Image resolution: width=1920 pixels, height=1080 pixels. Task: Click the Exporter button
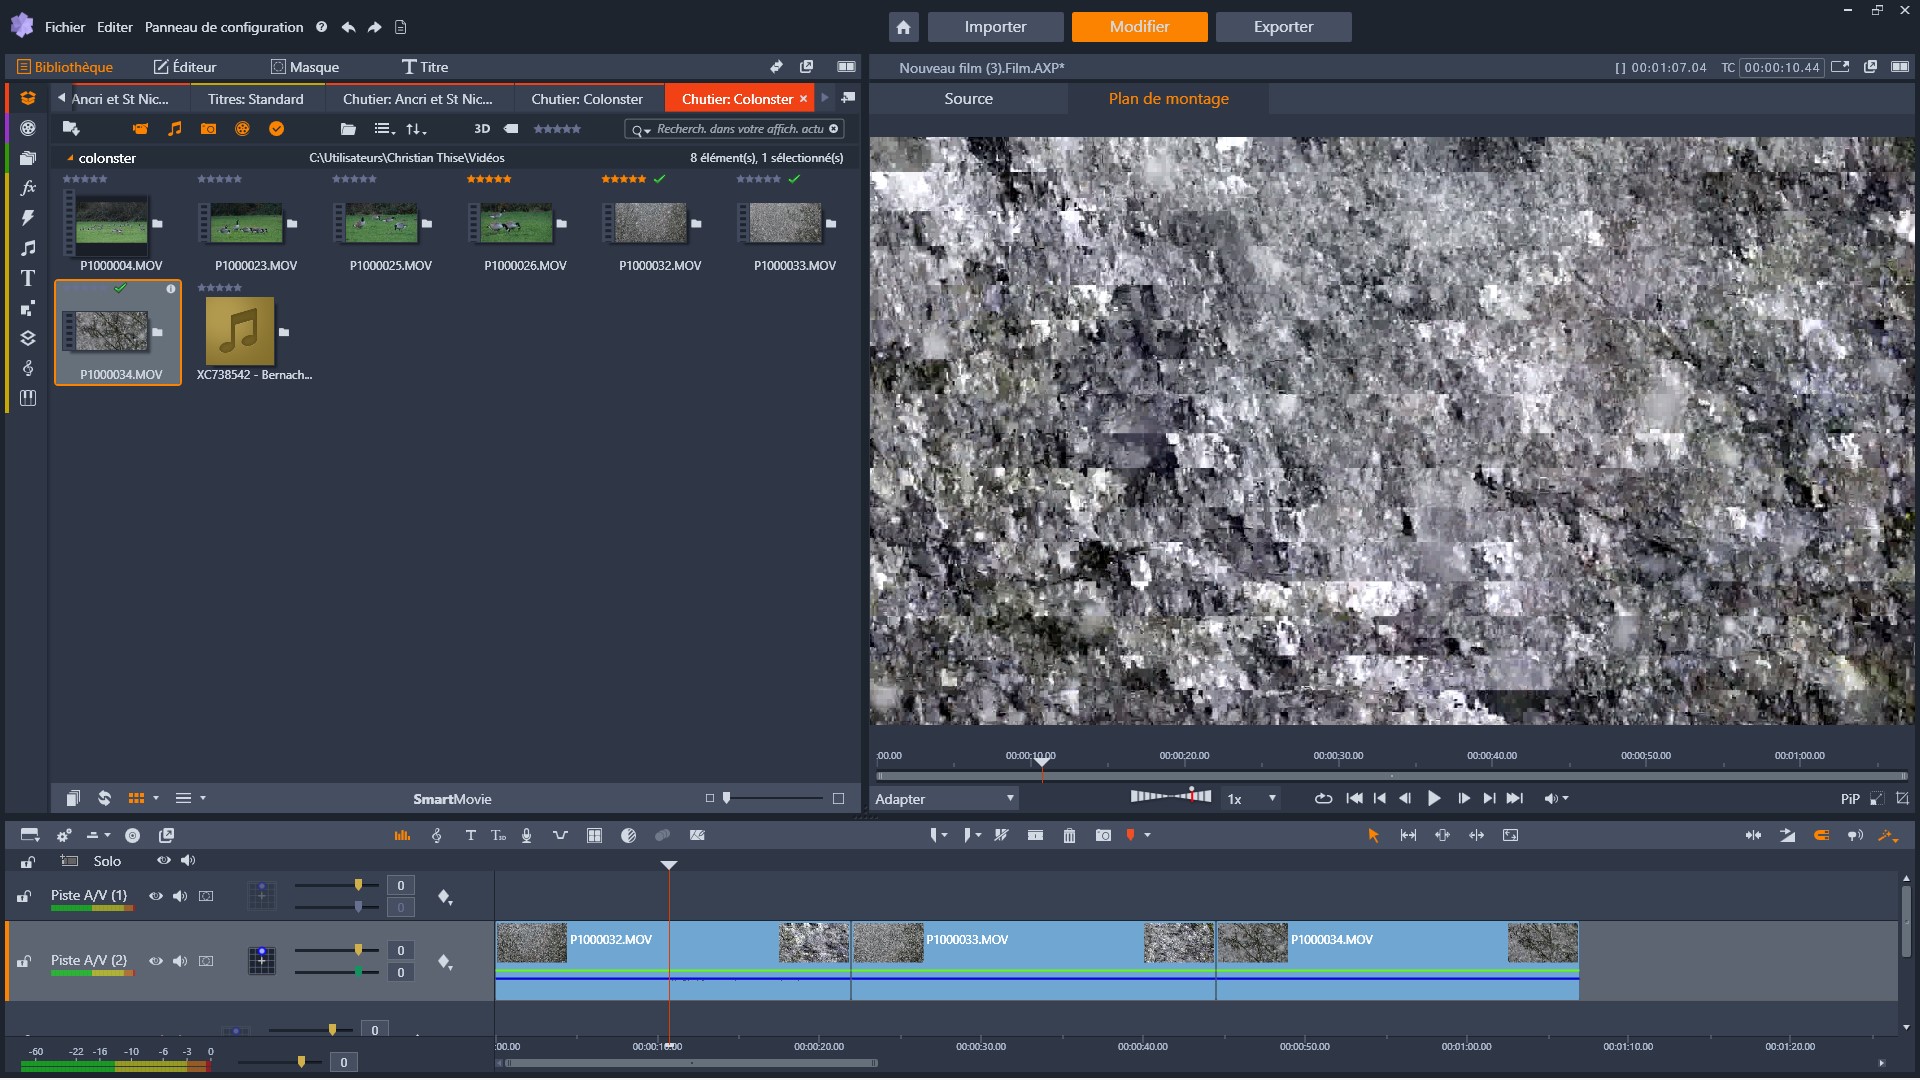(1283, 27)
